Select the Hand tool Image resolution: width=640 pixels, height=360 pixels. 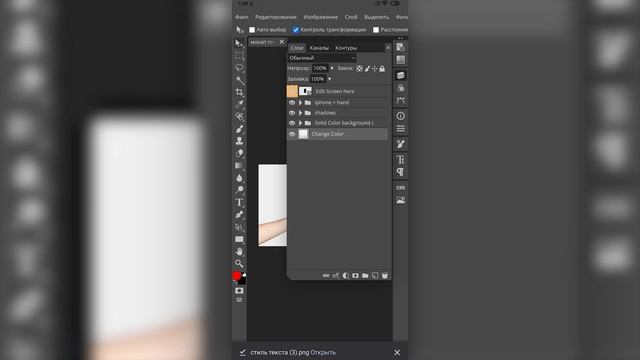[239, 251]
